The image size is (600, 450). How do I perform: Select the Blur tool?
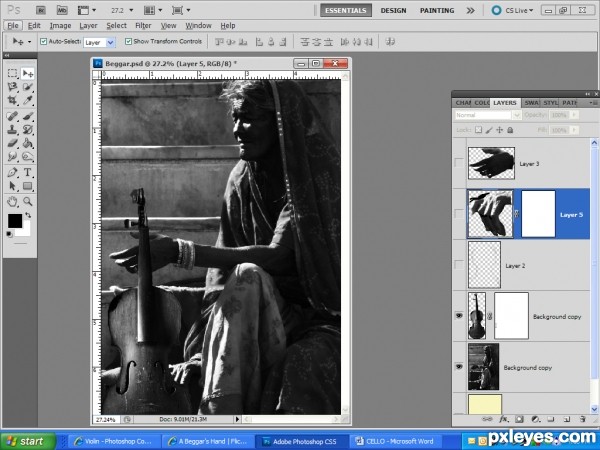click(13, 157)
